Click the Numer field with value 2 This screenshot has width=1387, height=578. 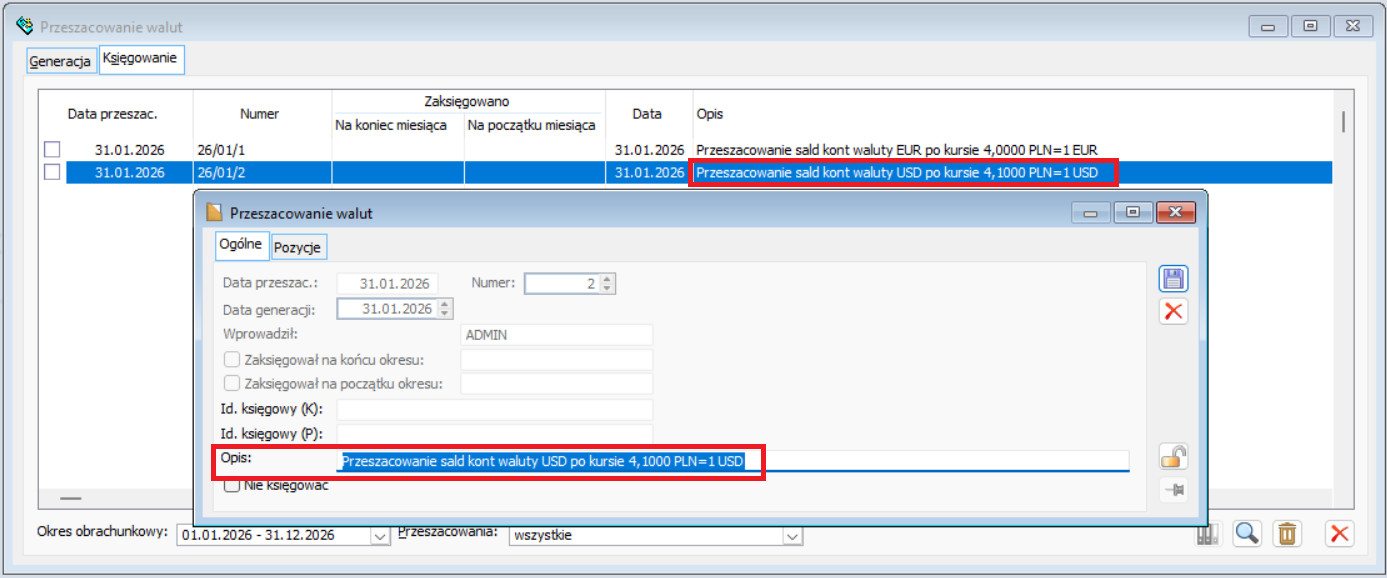coord(562,284)
